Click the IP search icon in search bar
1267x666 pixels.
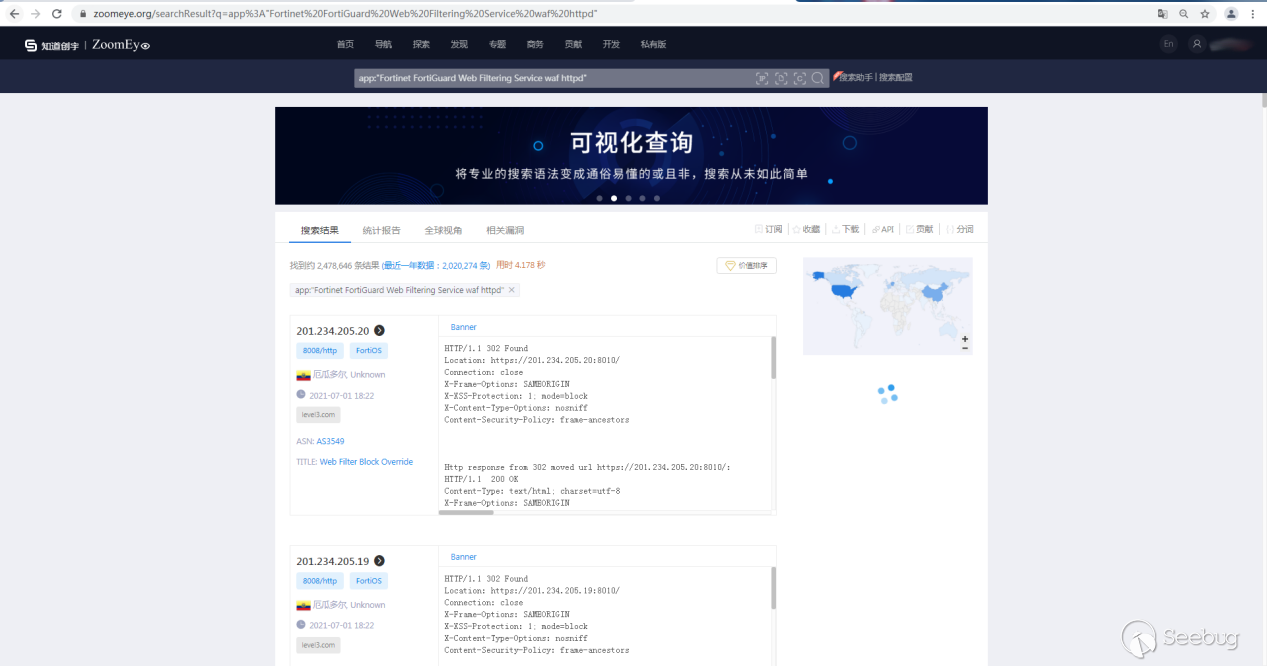point(762,78)
